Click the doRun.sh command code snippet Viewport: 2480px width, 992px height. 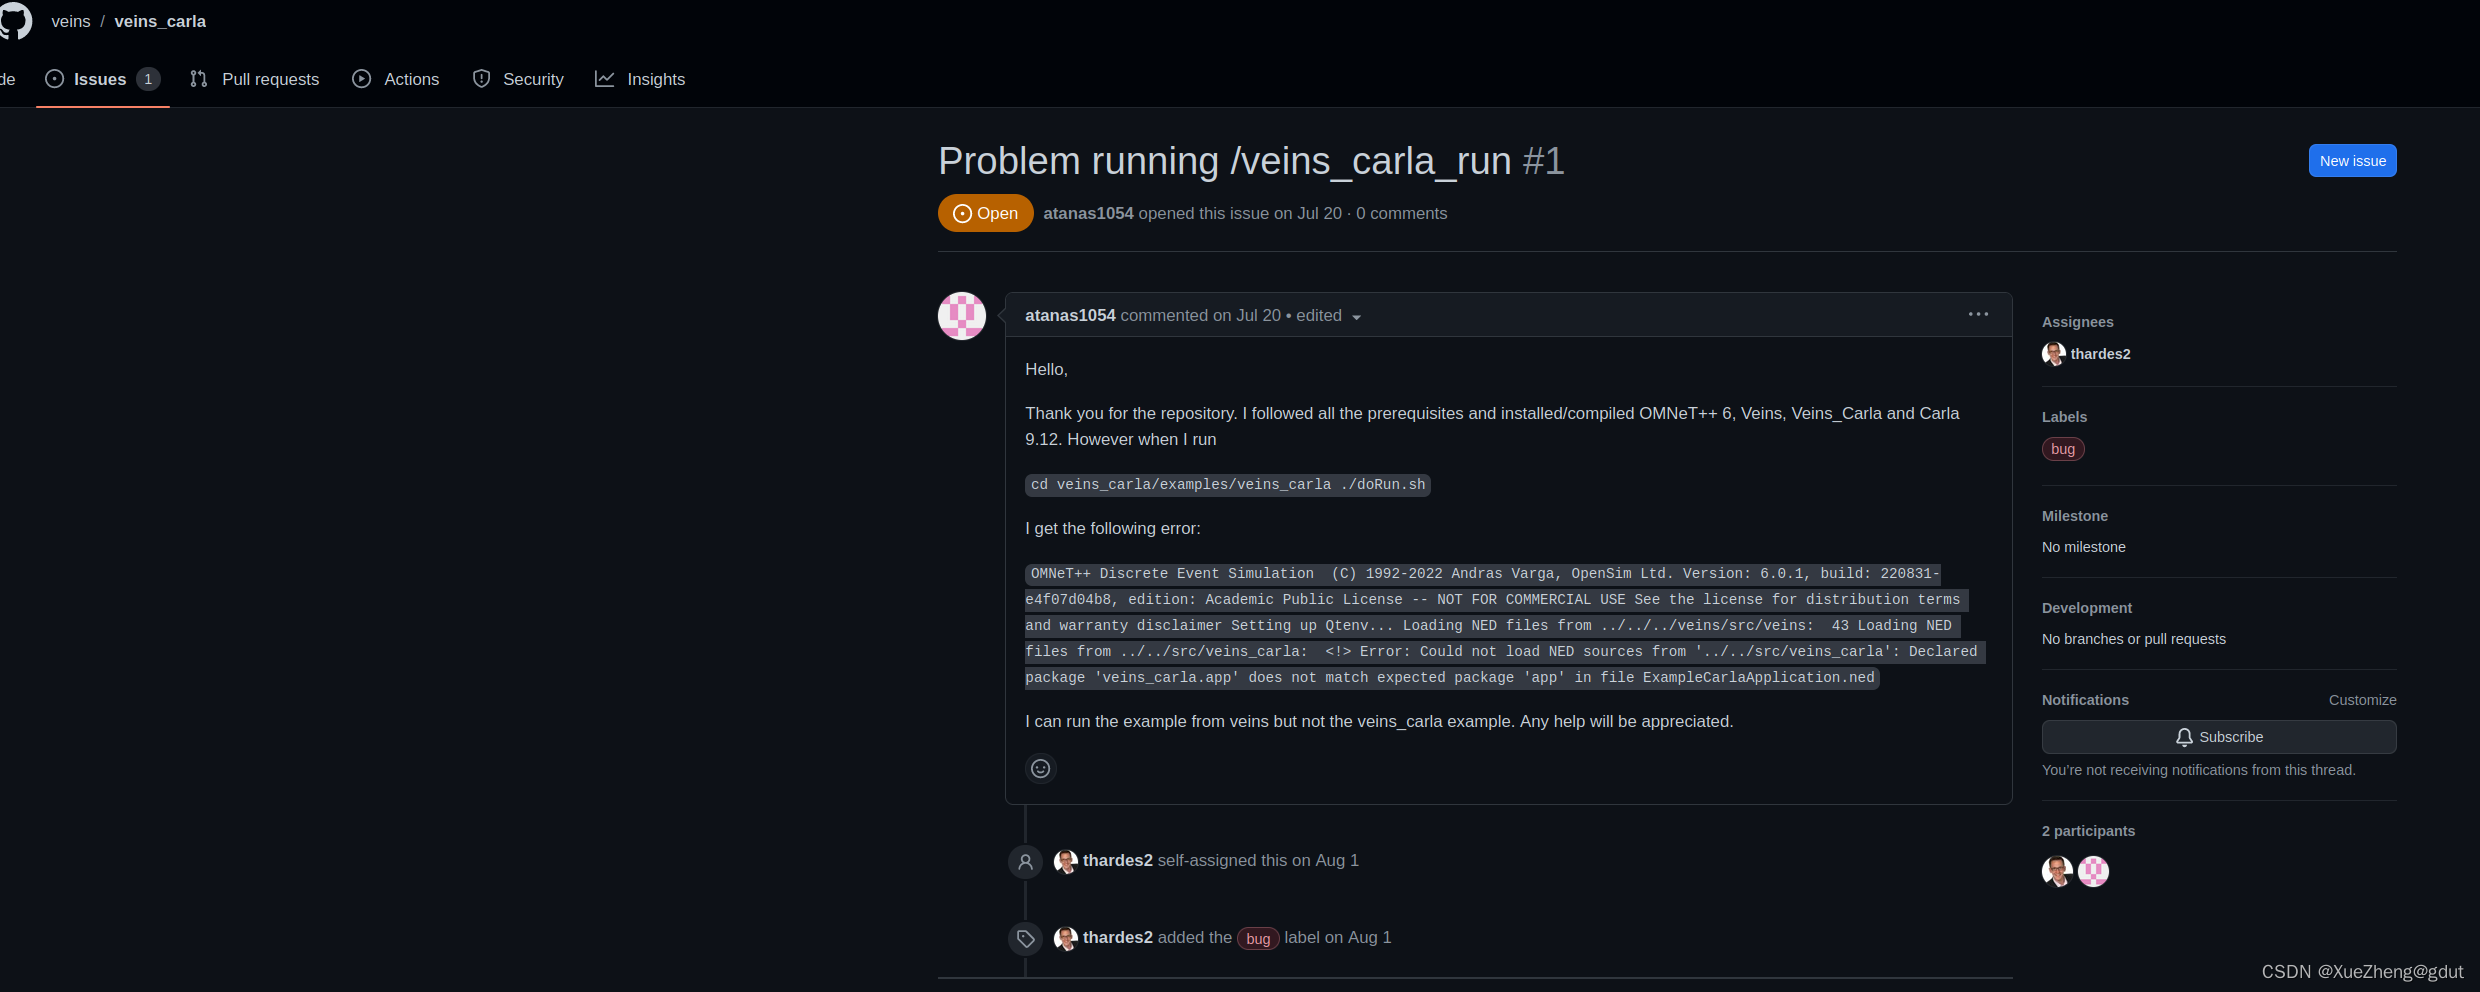click(1228, 485)
